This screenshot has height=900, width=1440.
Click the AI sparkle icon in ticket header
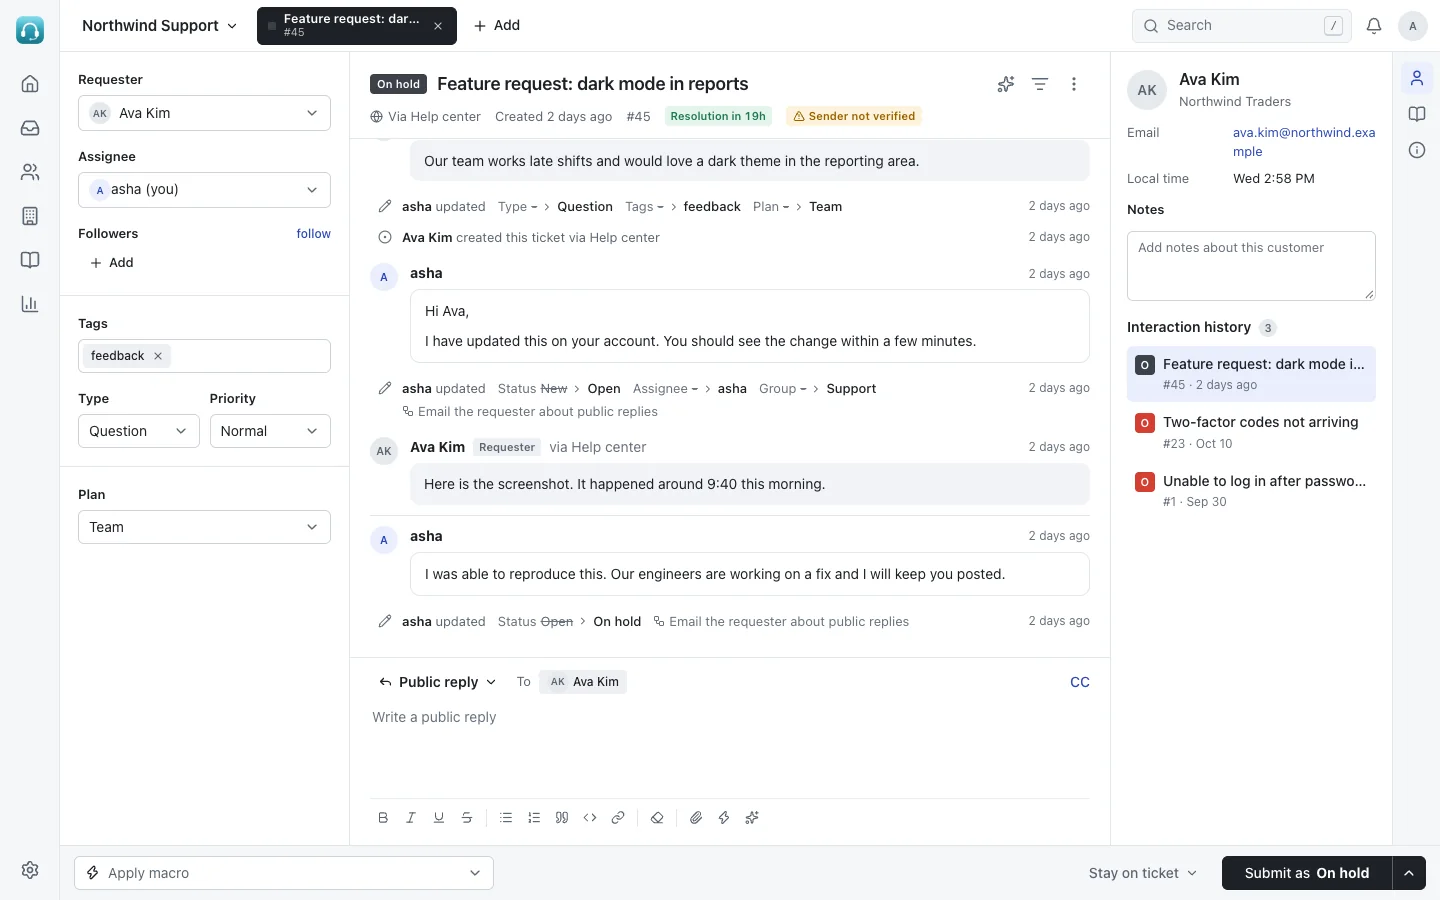point(1006,84)
